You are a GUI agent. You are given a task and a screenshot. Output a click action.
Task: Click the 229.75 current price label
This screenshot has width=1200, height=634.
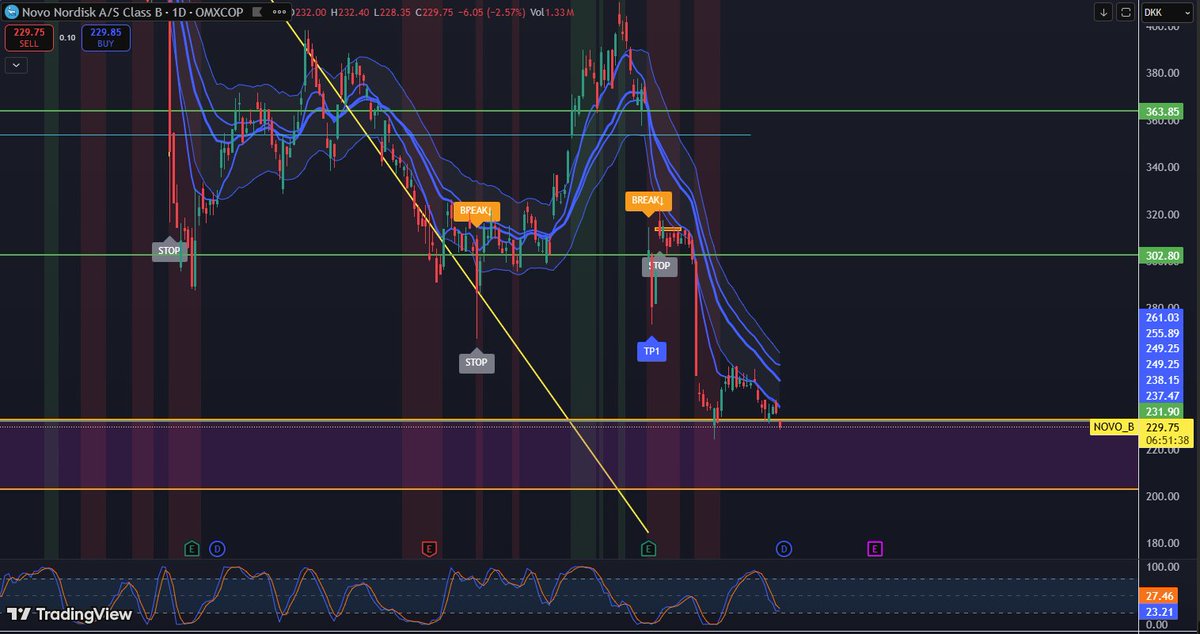1161,426
